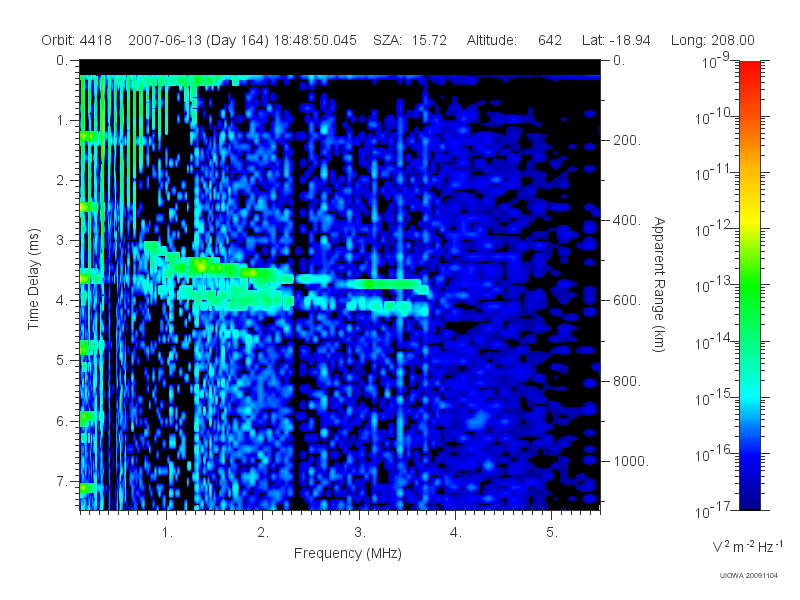Click the 10^-15 colorbar tick label

point(714,398)
